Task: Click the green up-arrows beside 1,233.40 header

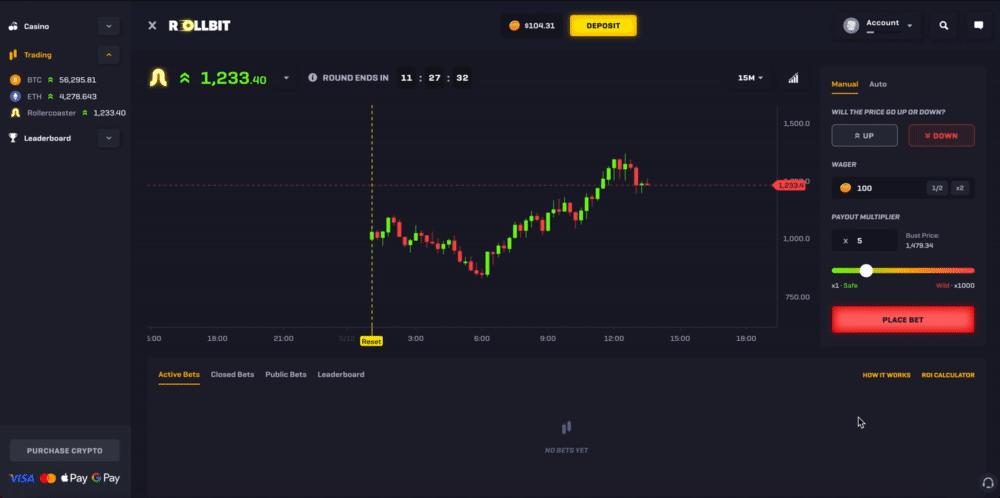Action: pos(185,78)
